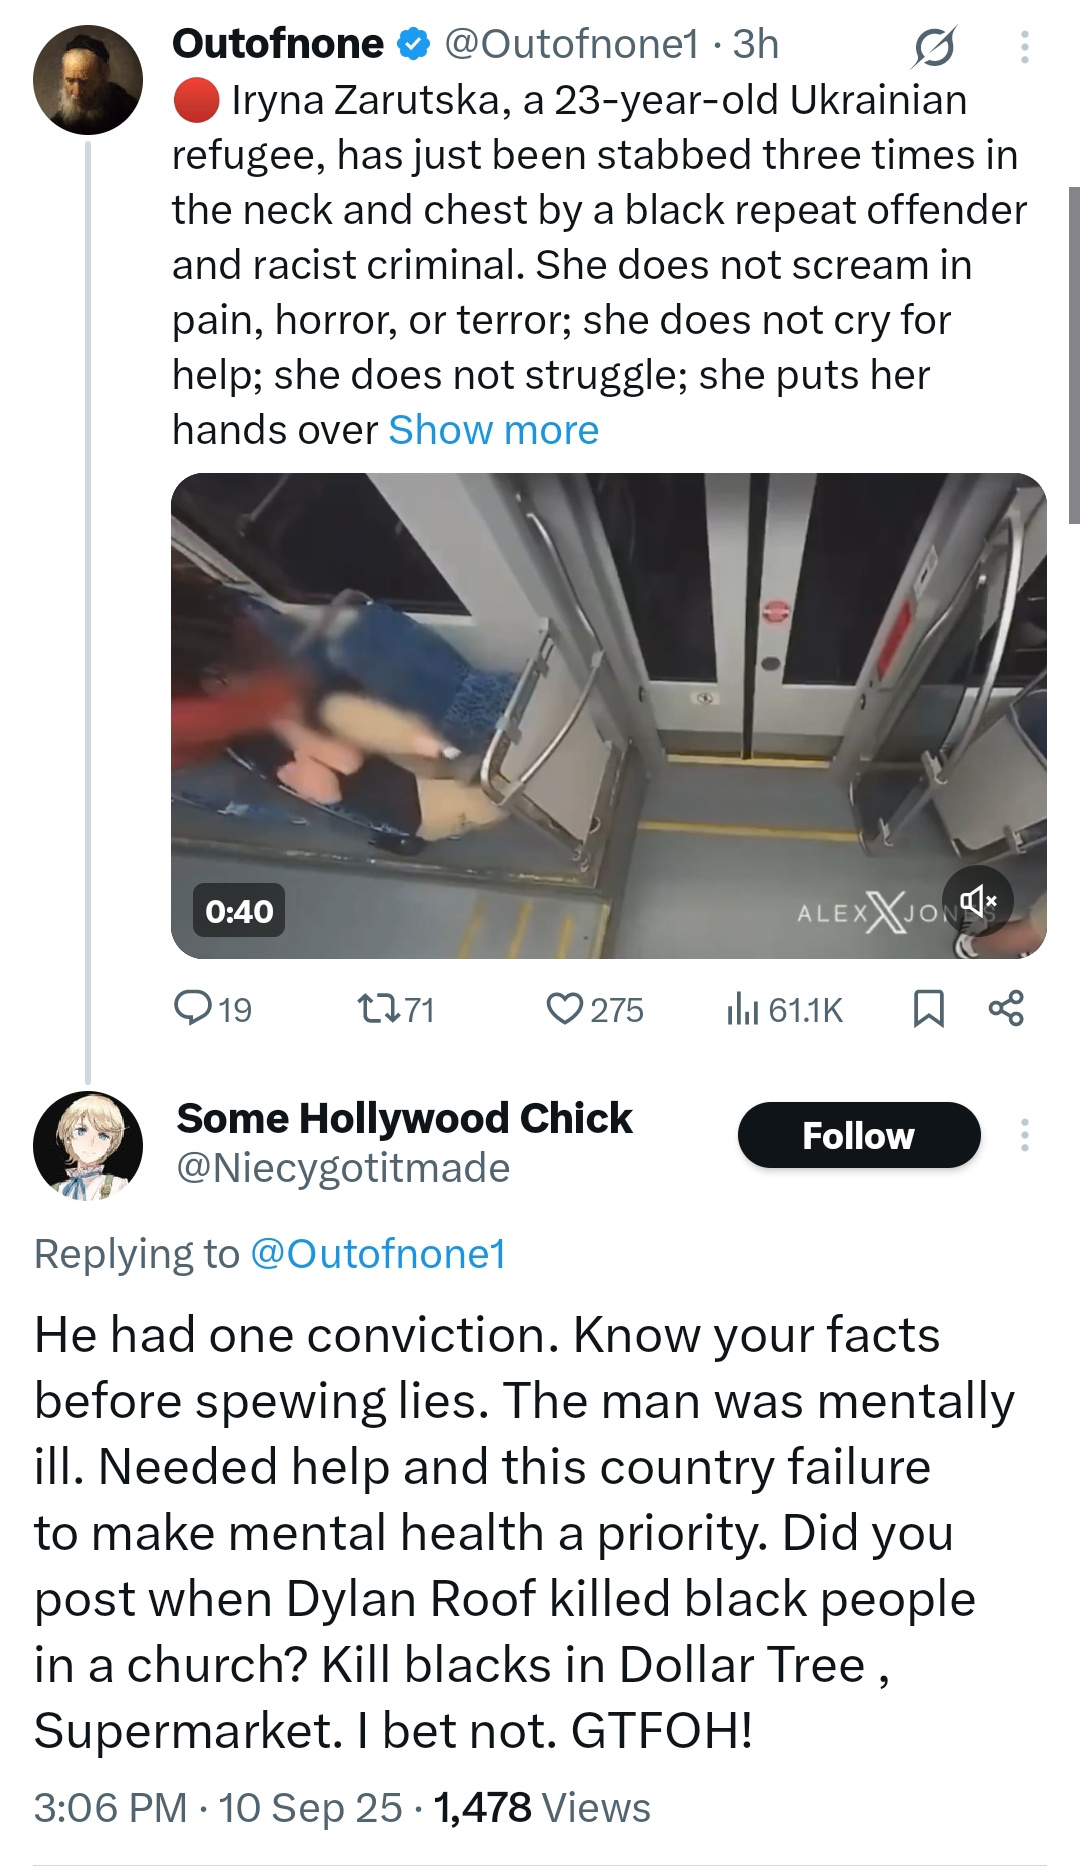
Task: Open the Grok slash-circle icon
Action: 933,46
